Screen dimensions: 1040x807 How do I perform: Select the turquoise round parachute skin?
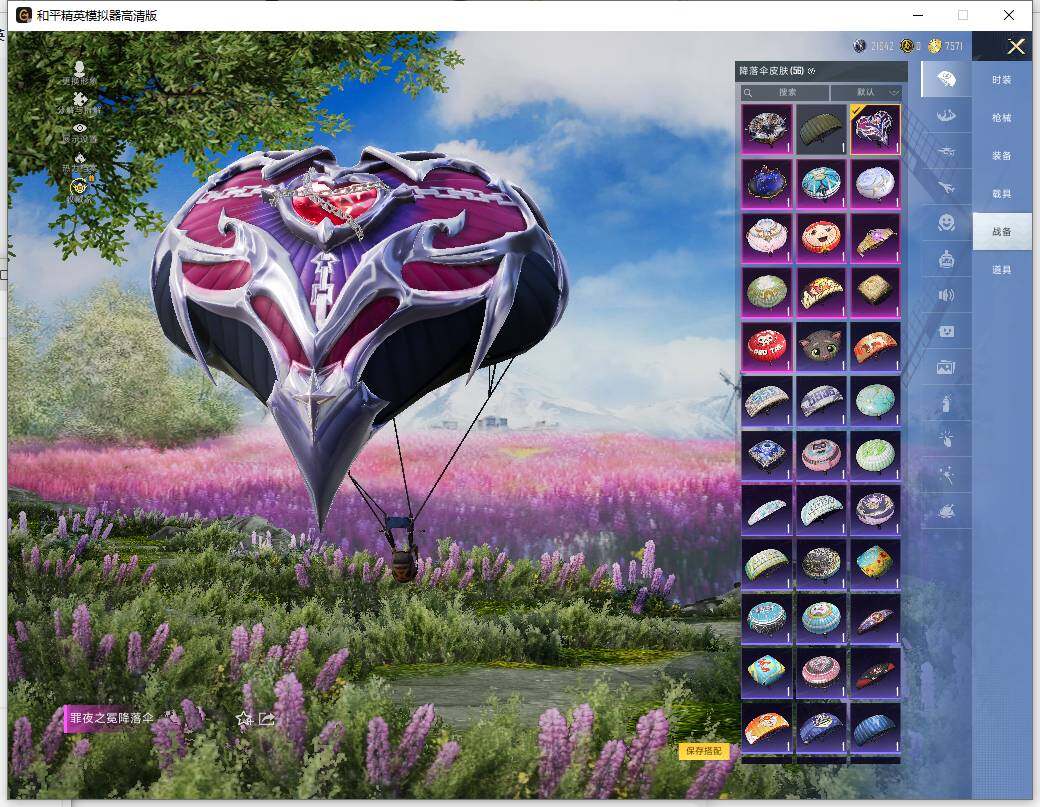coord(875,401)
